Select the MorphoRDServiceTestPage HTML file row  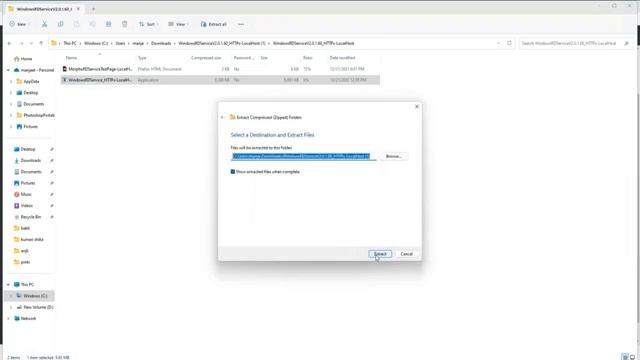click(x=220, y=69)
